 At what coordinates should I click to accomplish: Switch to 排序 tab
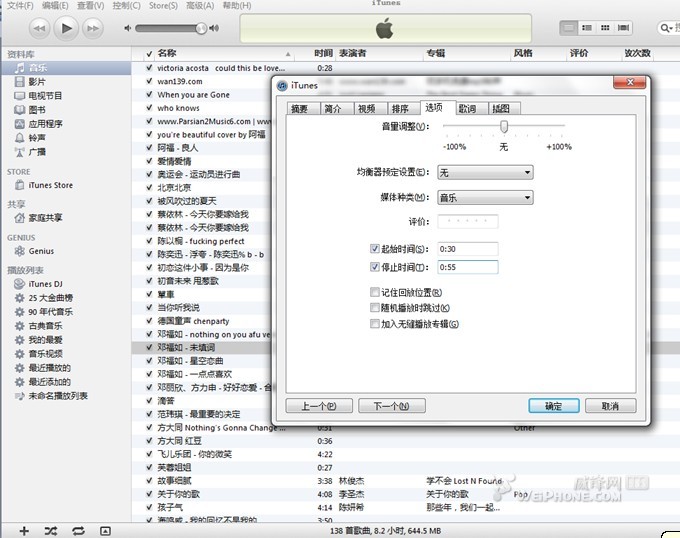tap(404, 108)
